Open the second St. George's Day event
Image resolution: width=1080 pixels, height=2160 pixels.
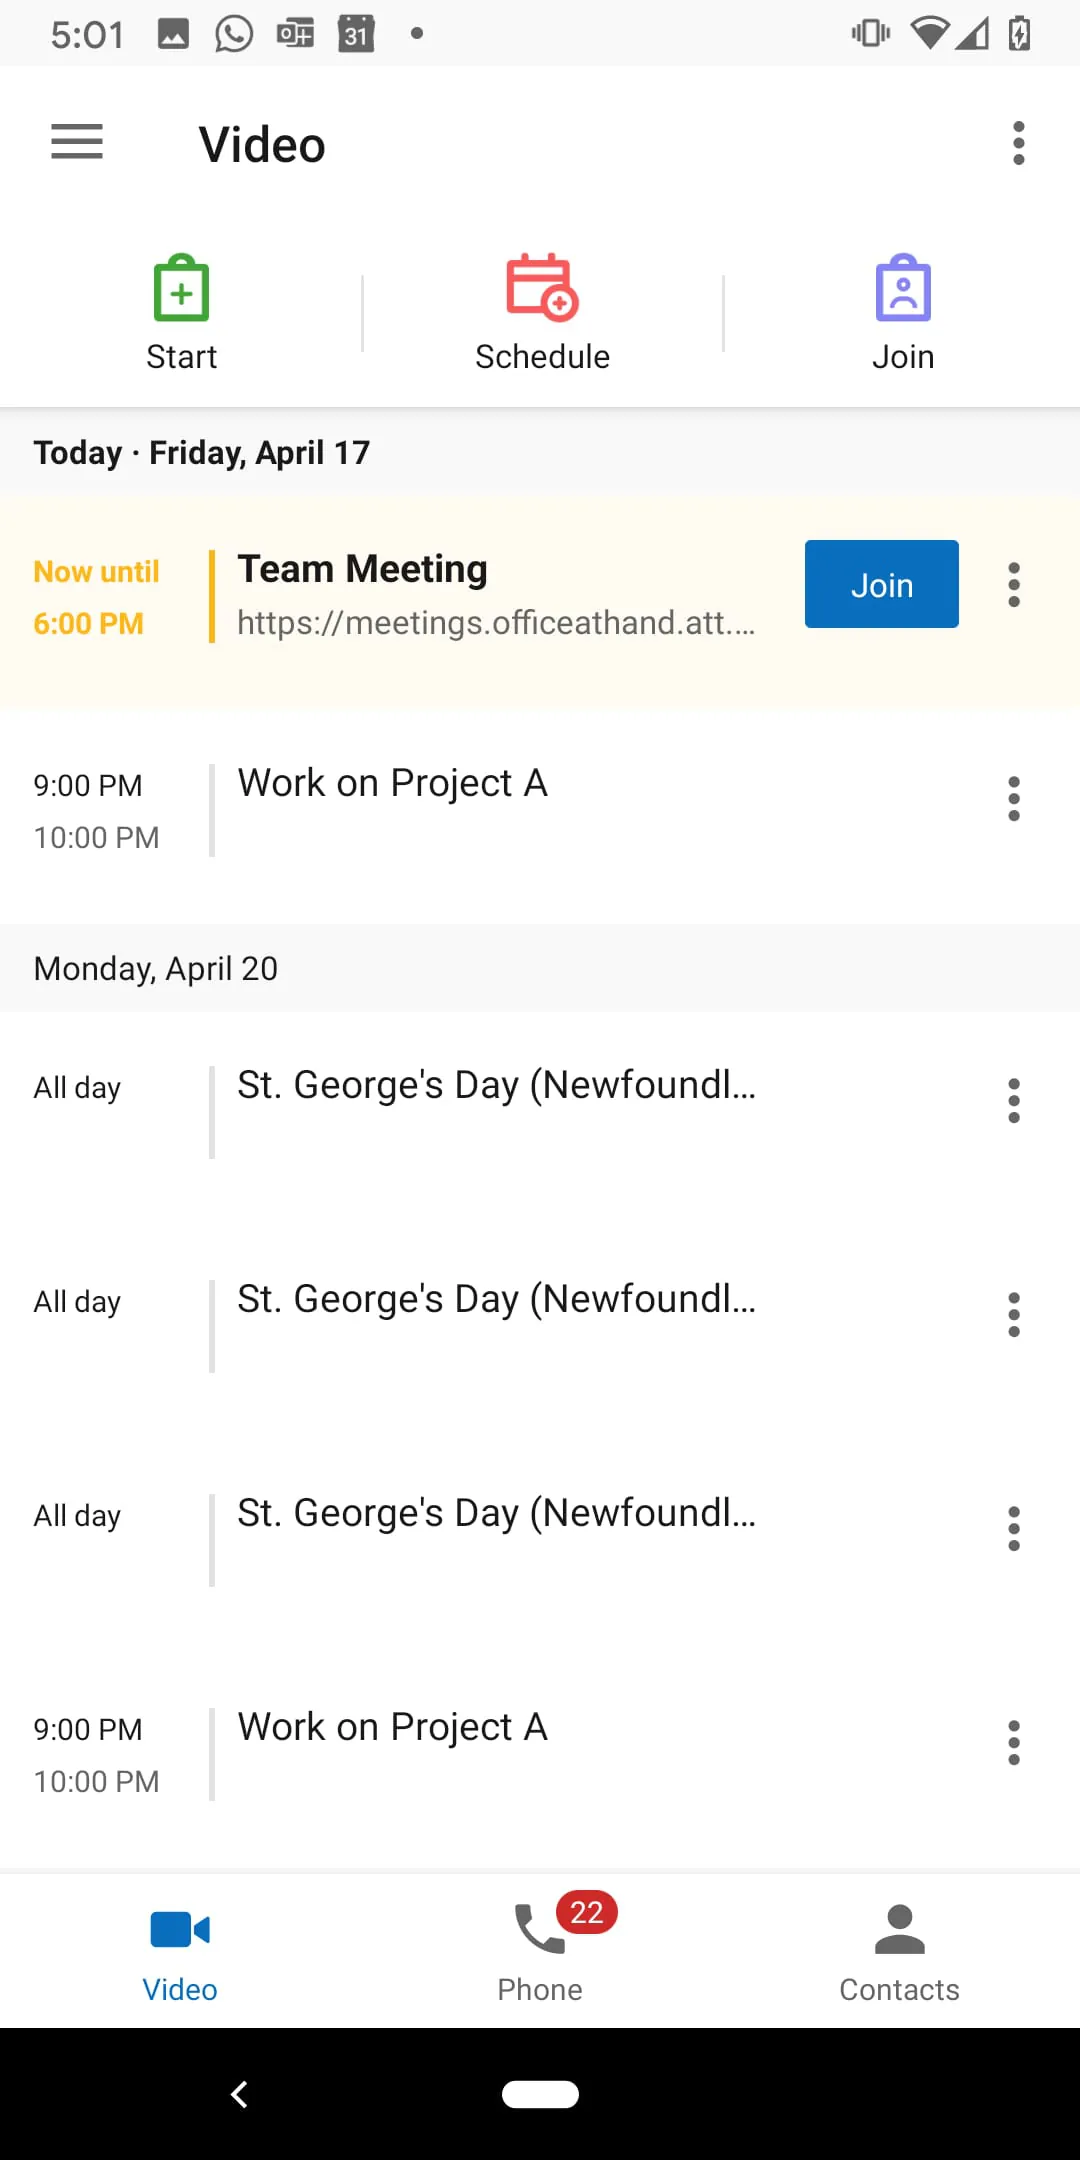[496, 1300]
